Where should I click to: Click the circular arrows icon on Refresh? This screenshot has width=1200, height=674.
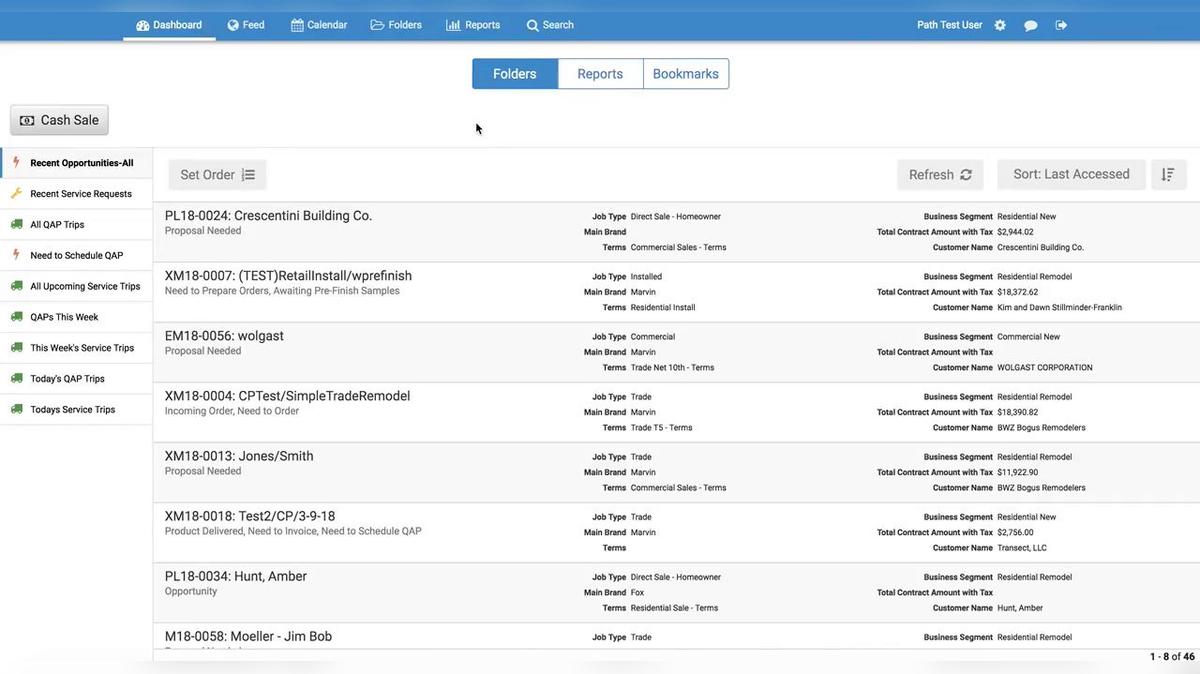[x=966, y=174]
